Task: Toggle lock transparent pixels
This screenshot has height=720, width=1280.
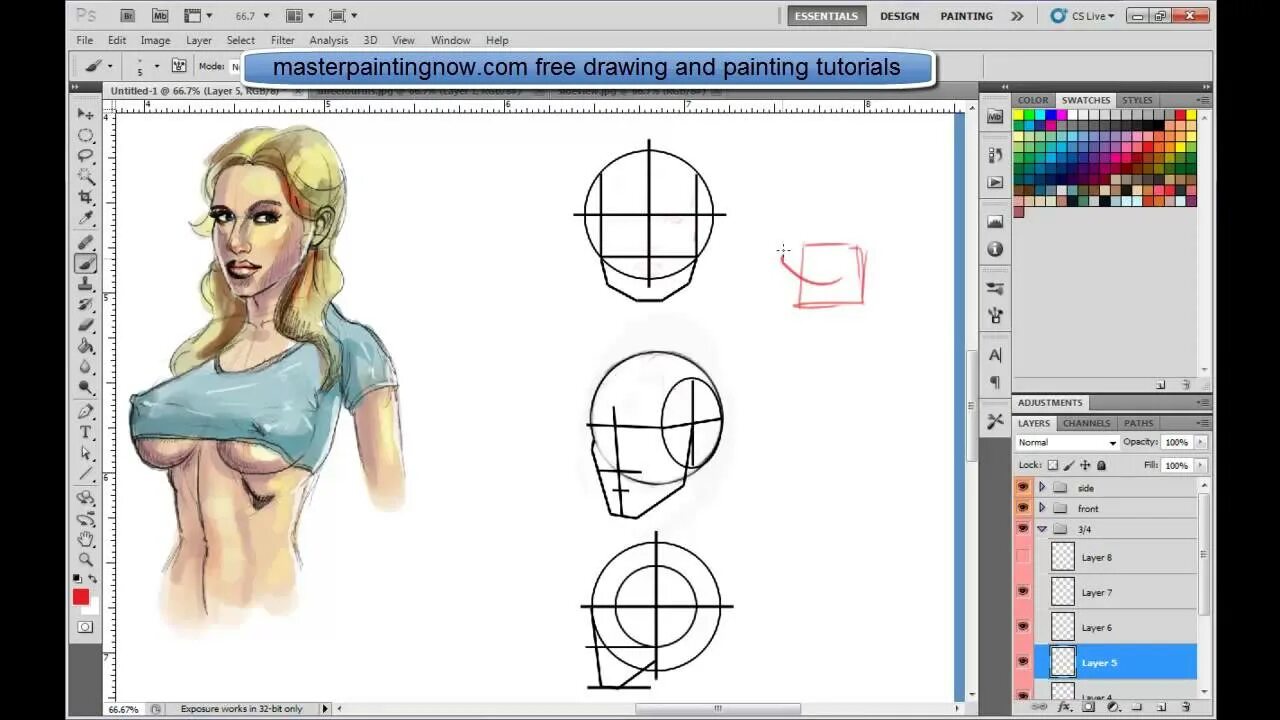Action: pos(1052,465)
